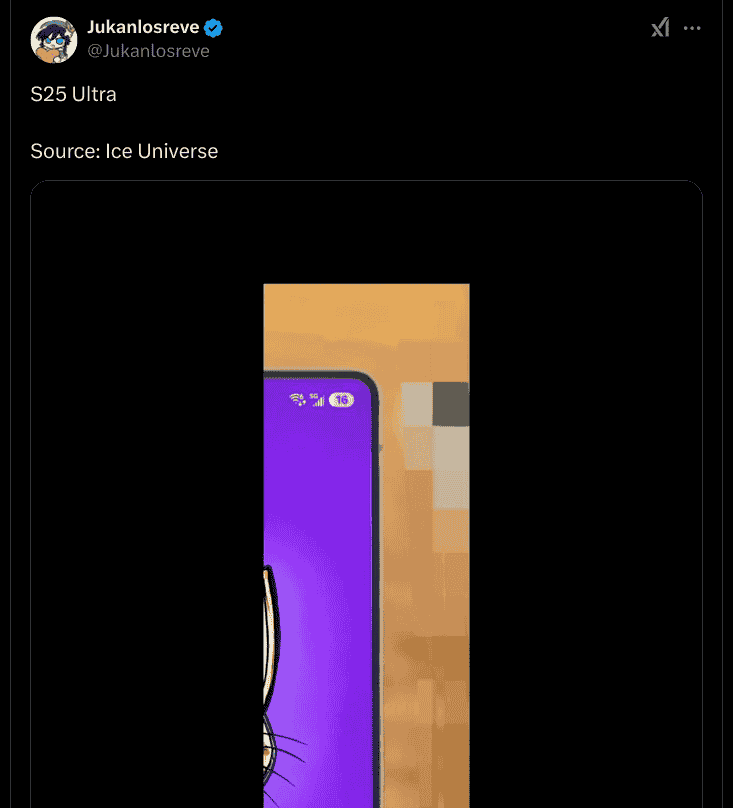
Task: Click the blue verified badge
Action: tap(213, 28)
